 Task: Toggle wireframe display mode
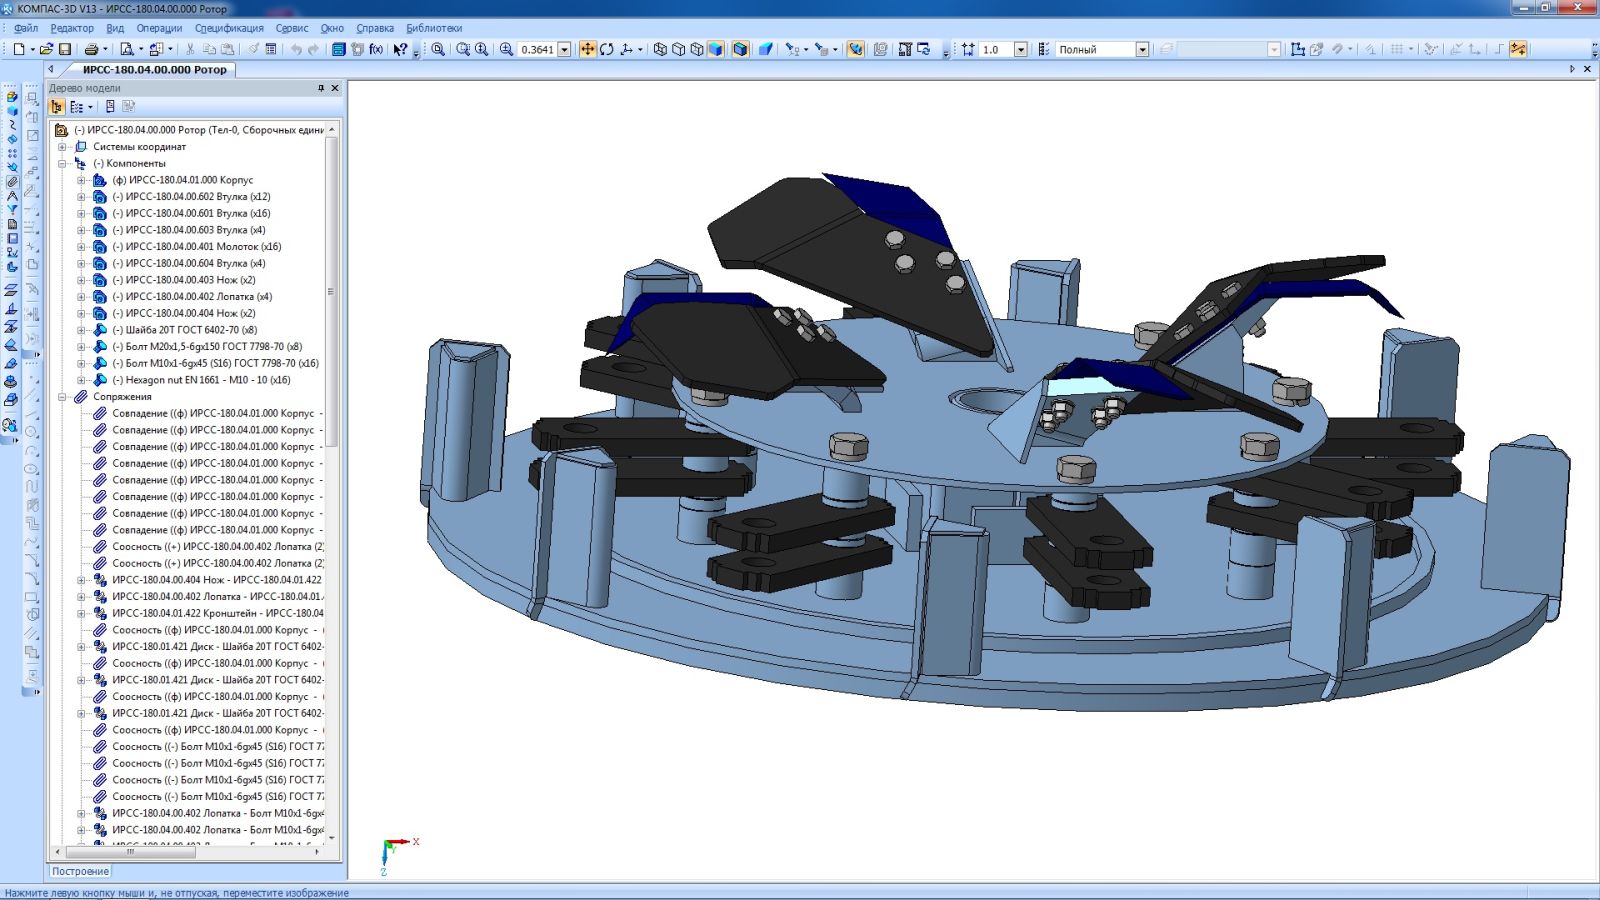click(x=660, y=49)
